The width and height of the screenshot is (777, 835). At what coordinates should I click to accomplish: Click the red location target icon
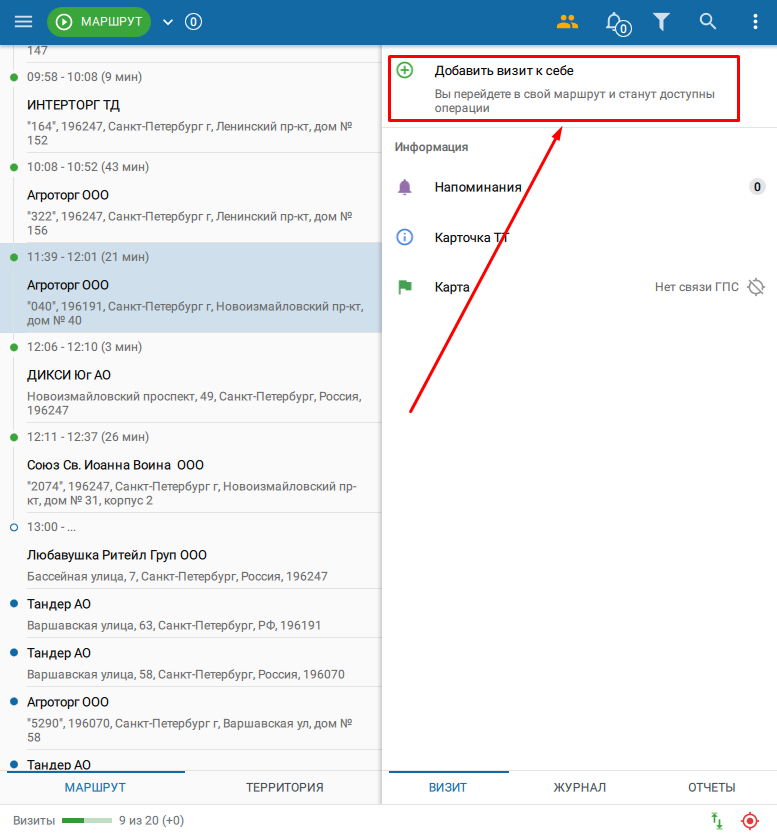[x=750, y=821]
